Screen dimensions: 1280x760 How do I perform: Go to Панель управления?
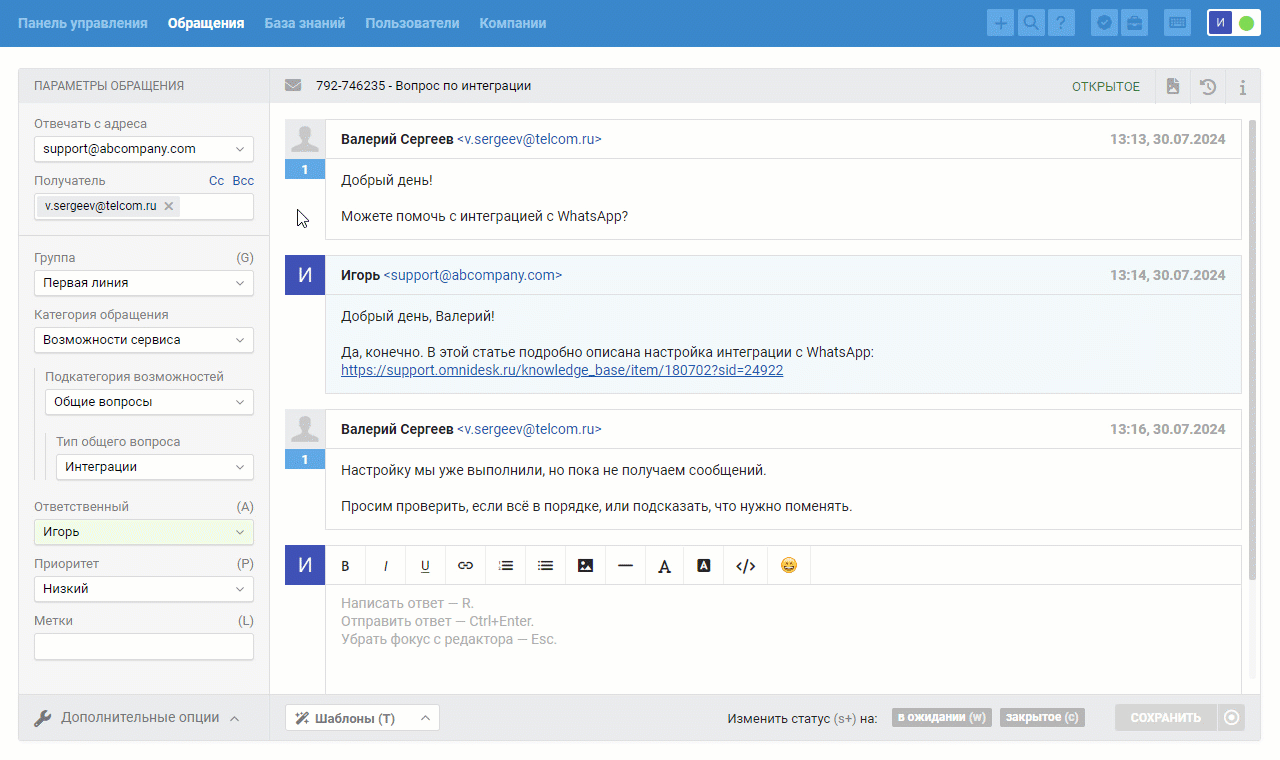83,23
